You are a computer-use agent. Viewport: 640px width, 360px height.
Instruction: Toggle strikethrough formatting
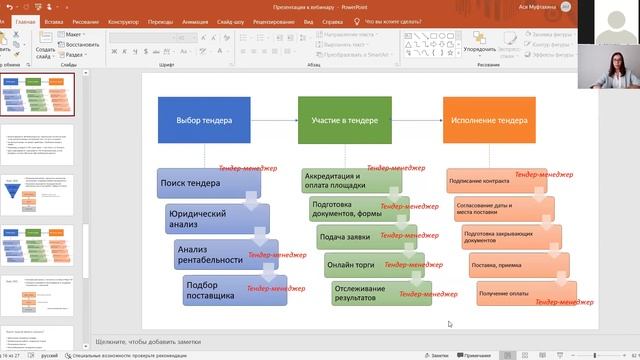(156, 51)
